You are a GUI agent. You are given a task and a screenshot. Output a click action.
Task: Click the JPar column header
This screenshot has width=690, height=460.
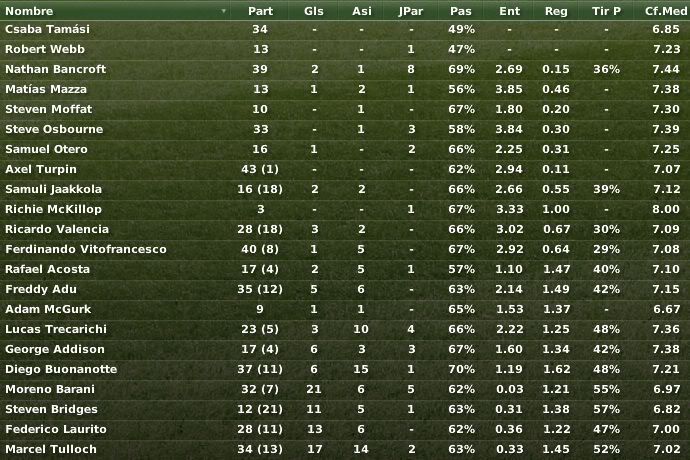(x=411, y=11)
